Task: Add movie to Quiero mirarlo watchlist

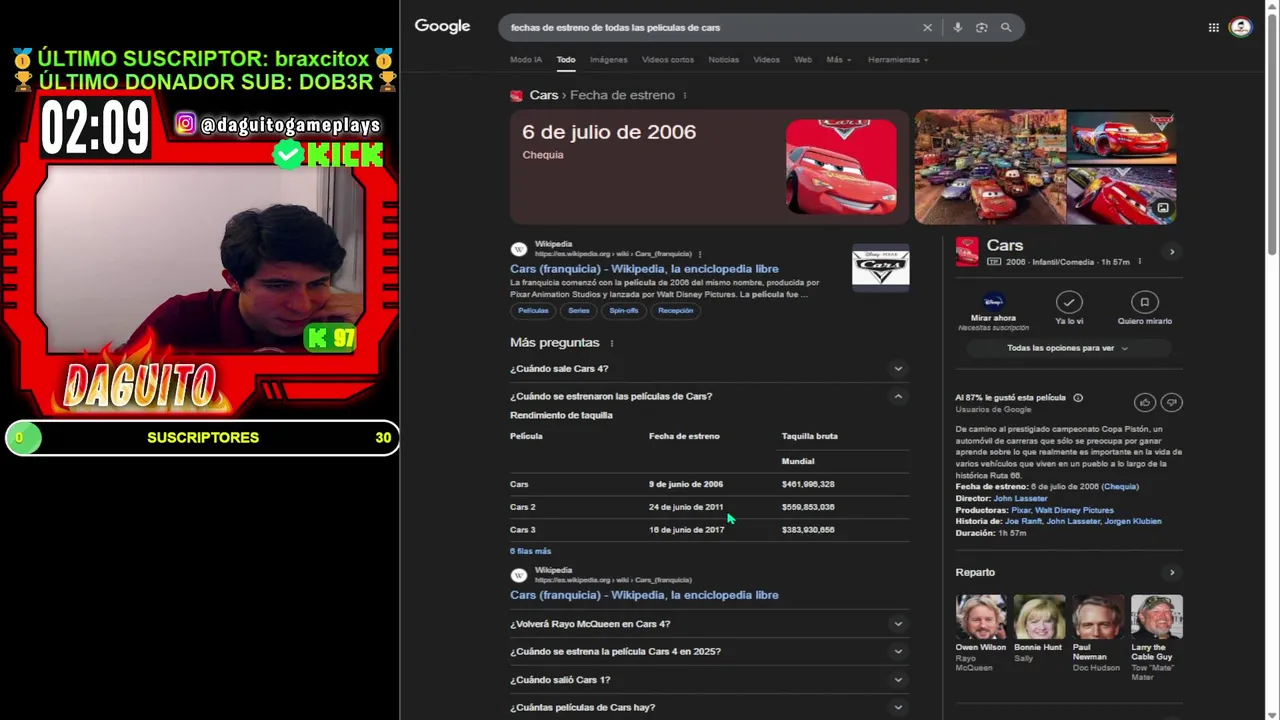Action: point(1144,302)
